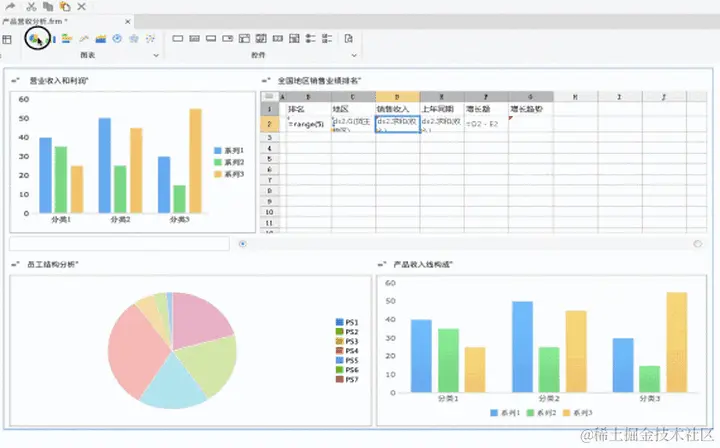
Task: Click the 增长趋势 header cell
Action: click(x=531, y=109)
